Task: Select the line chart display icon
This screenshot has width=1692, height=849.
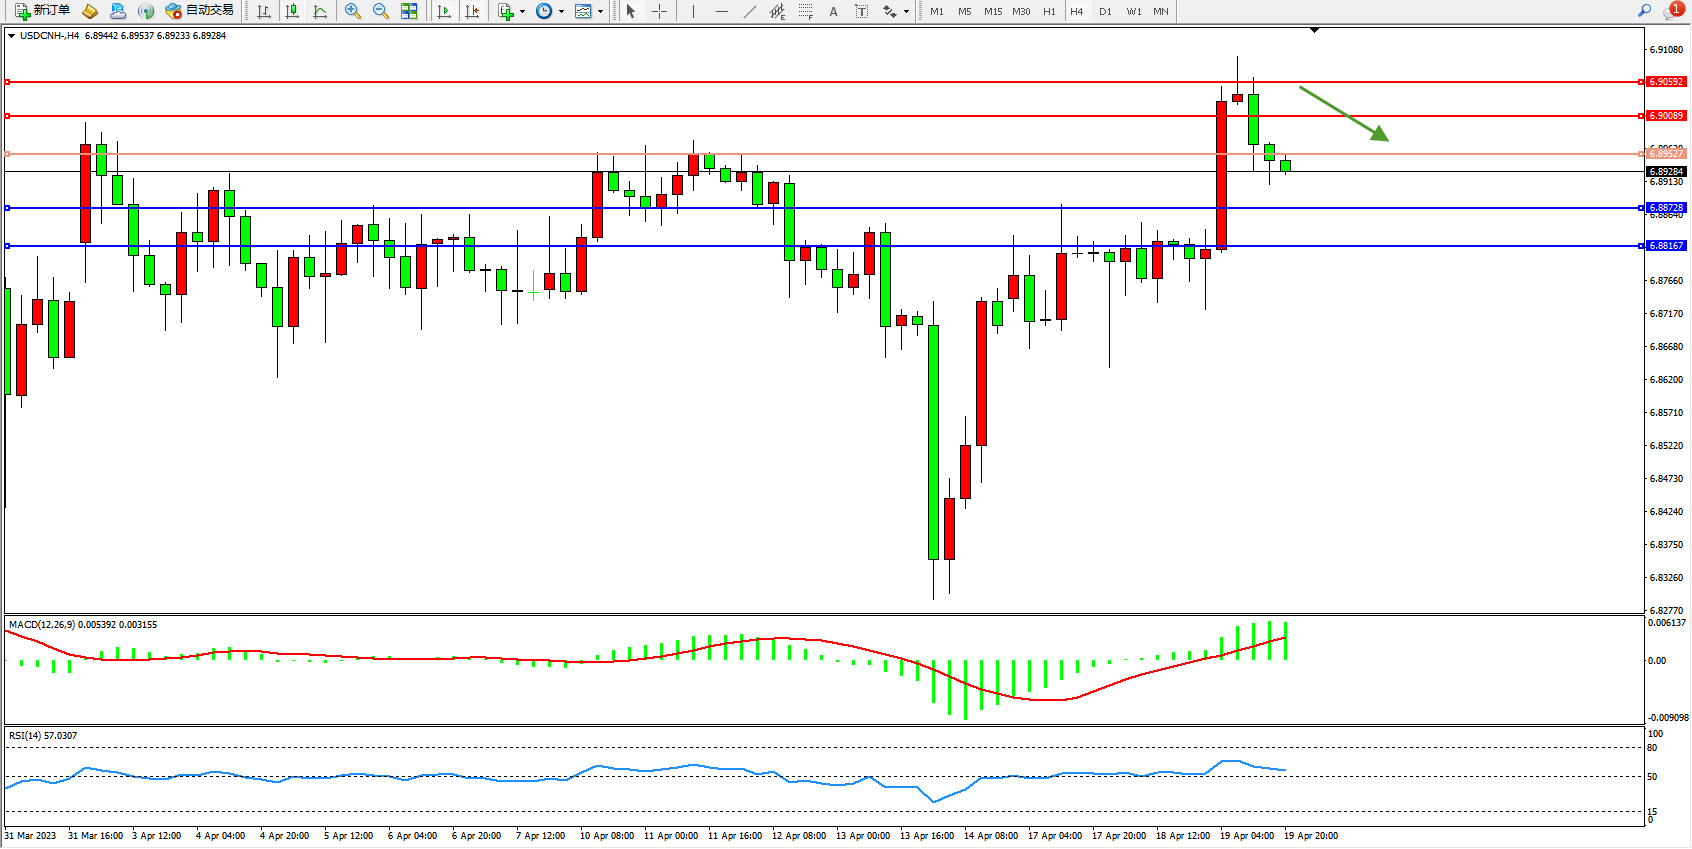Action: point(320,11)
